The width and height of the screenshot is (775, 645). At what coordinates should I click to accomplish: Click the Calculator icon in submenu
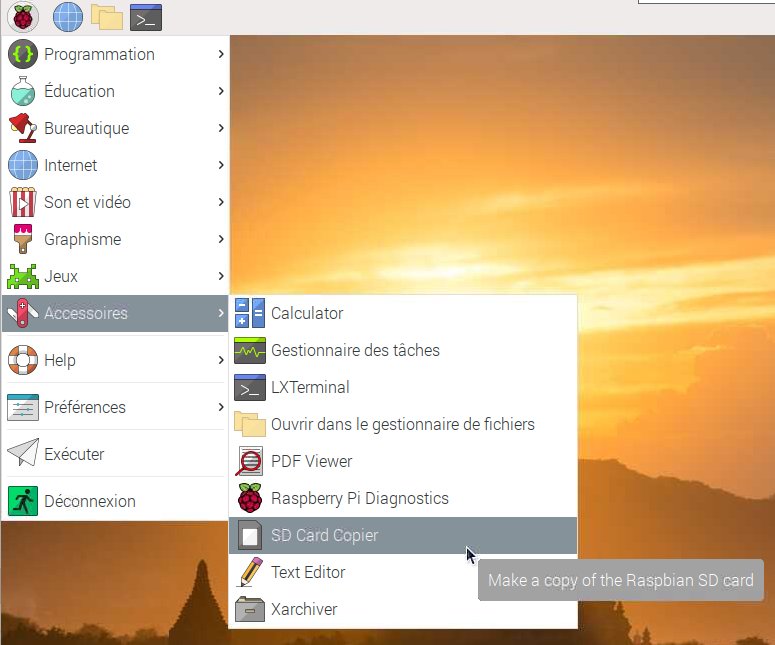pos(250,313)
